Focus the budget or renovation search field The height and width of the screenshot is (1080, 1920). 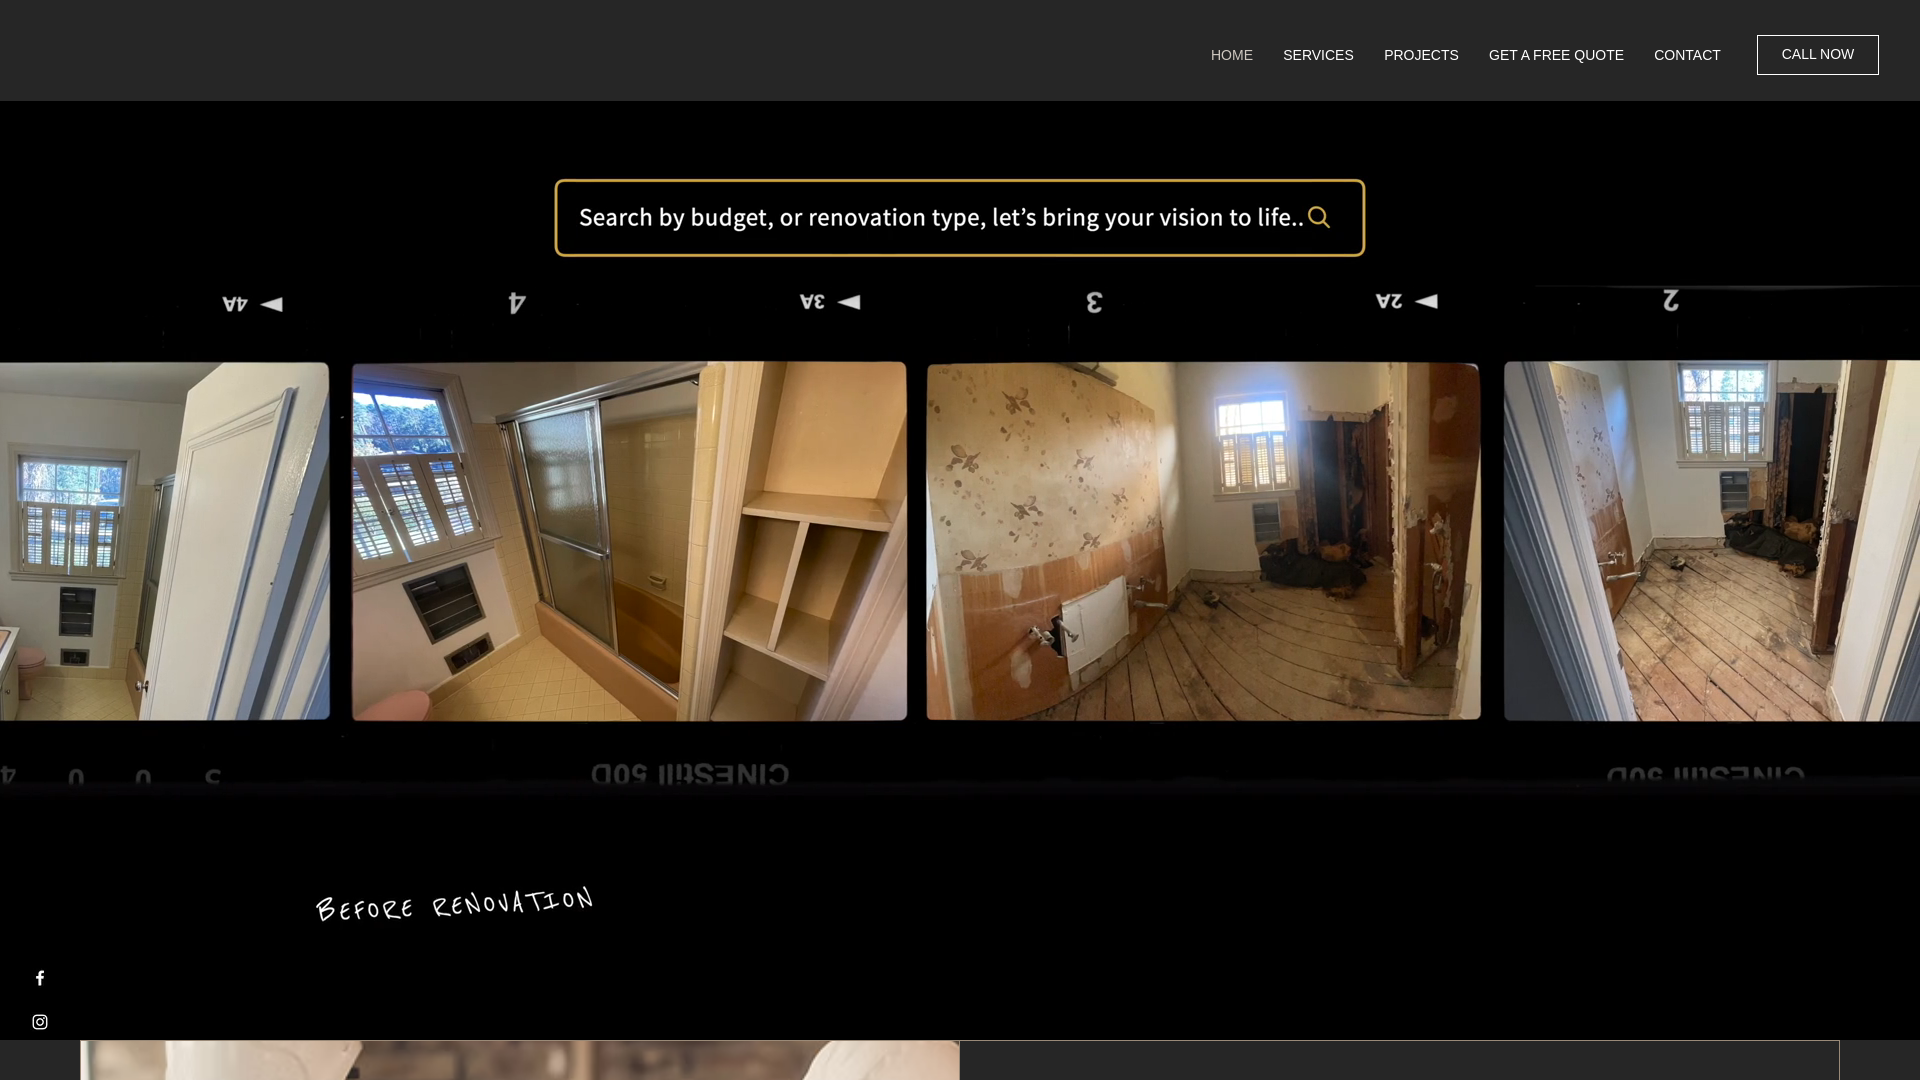coord(959,218)
